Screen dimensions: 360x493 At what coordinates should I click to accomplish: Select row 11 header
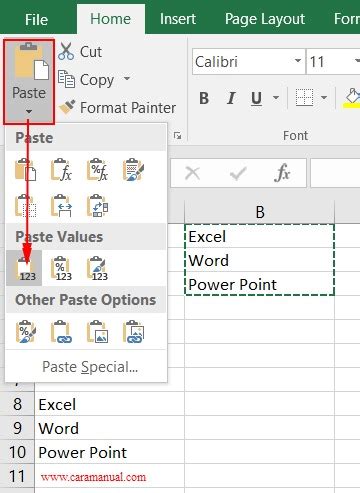click(x=17, y=476)
